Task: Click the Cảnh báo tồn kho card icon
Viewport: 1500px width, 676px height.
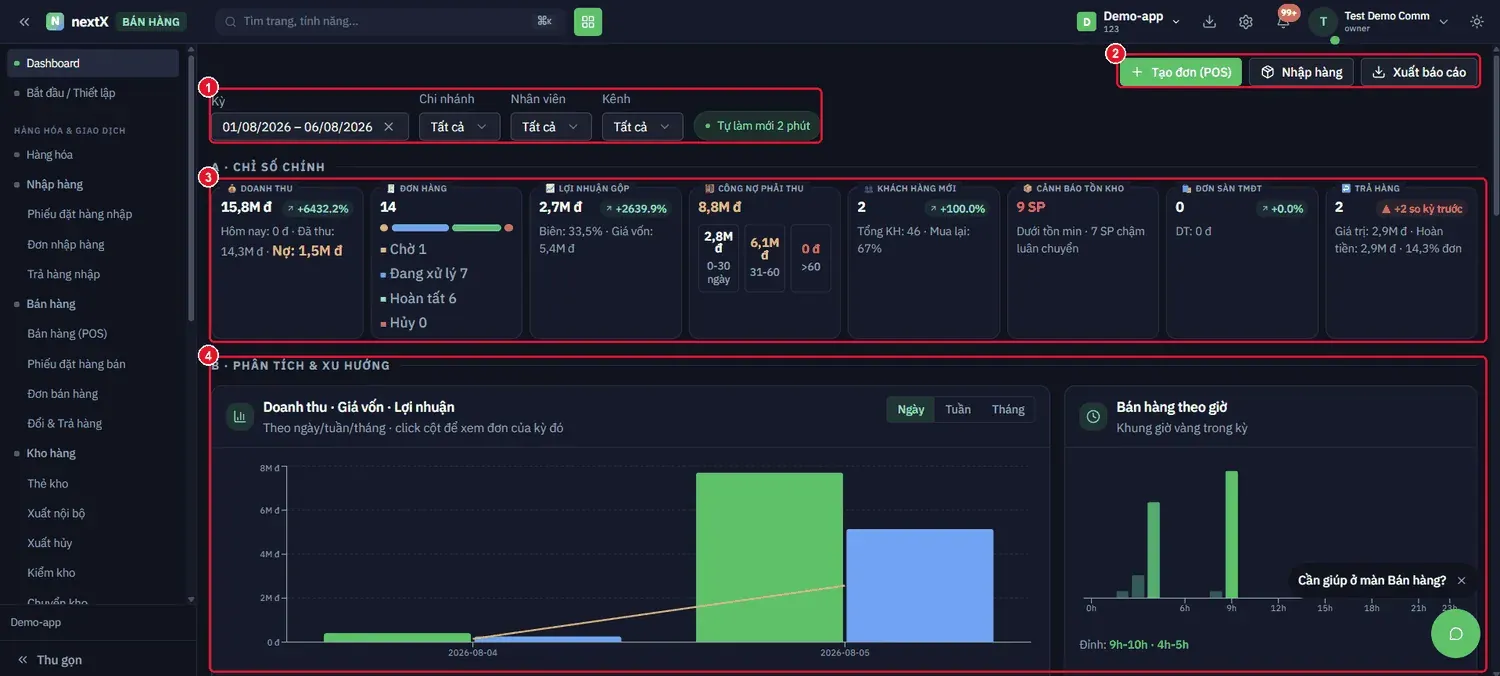Action: [x=1027, y=188]
